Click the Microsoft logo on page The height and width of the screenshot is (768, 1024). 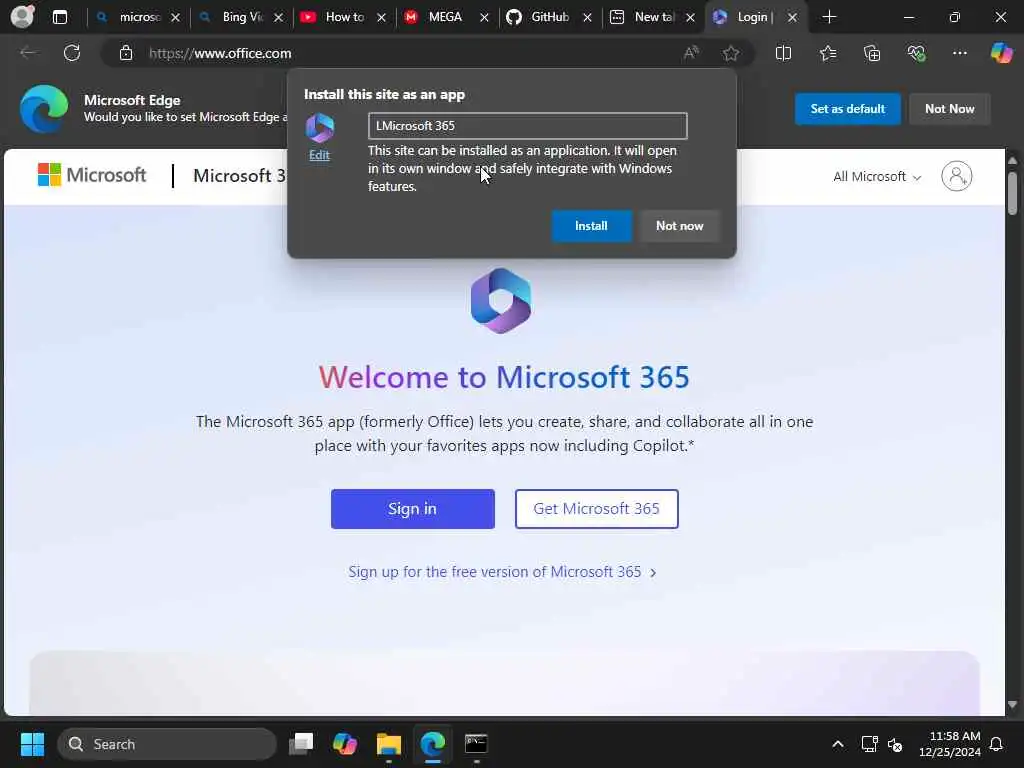pyautogui.click(x=91, y=175)
